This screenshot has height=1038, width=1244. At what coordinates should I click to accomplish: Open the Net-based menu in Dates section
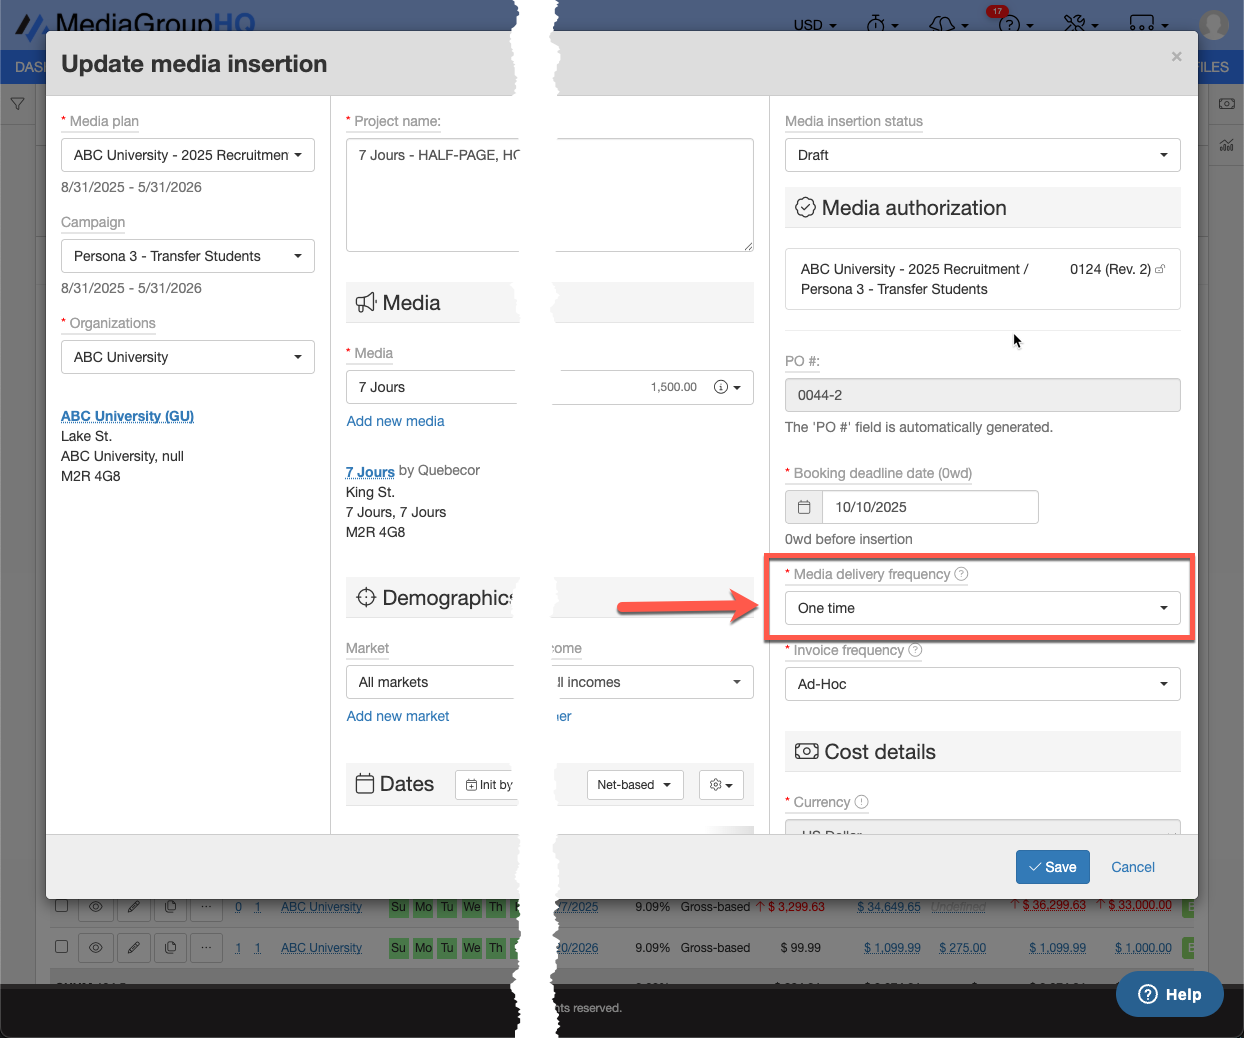tap(634, 785)
